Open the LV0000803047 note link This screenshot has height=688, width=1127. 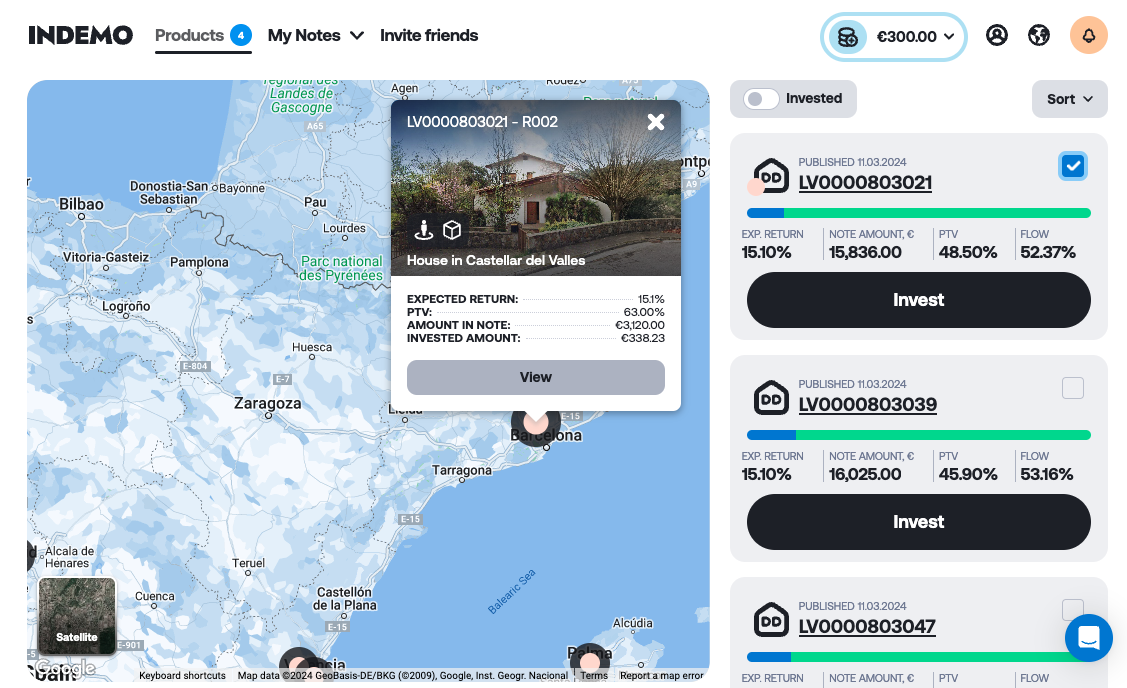pos(867,627)
